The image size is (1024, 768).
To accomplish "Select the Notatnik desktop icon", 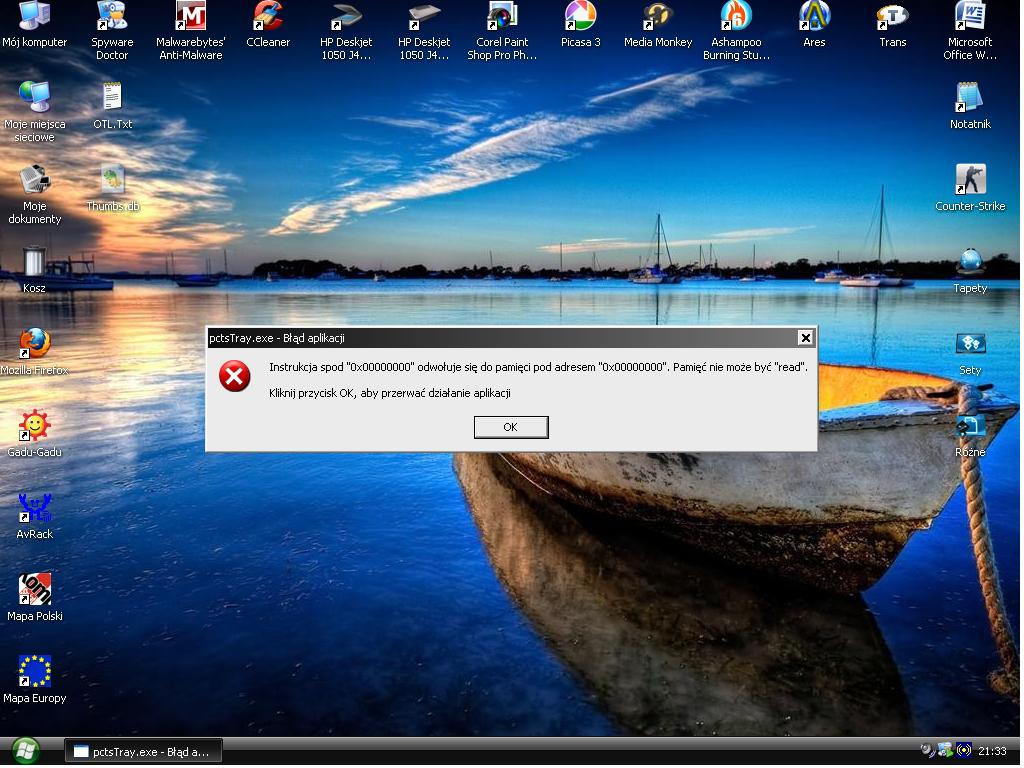I will click(x=970, y=99).
